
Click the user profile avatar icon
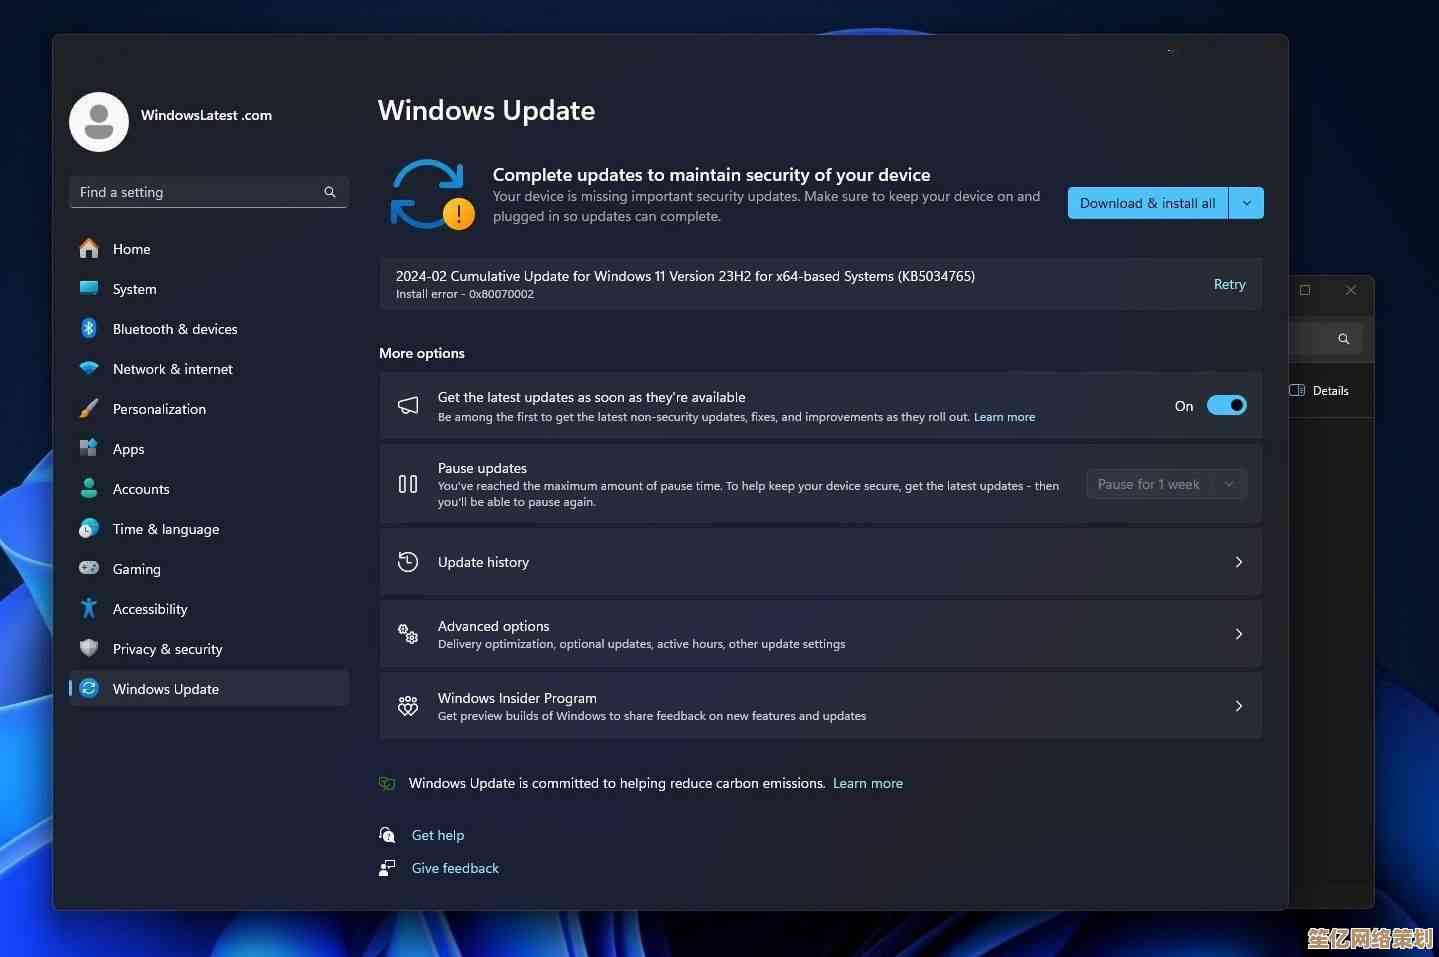(99, 122)
